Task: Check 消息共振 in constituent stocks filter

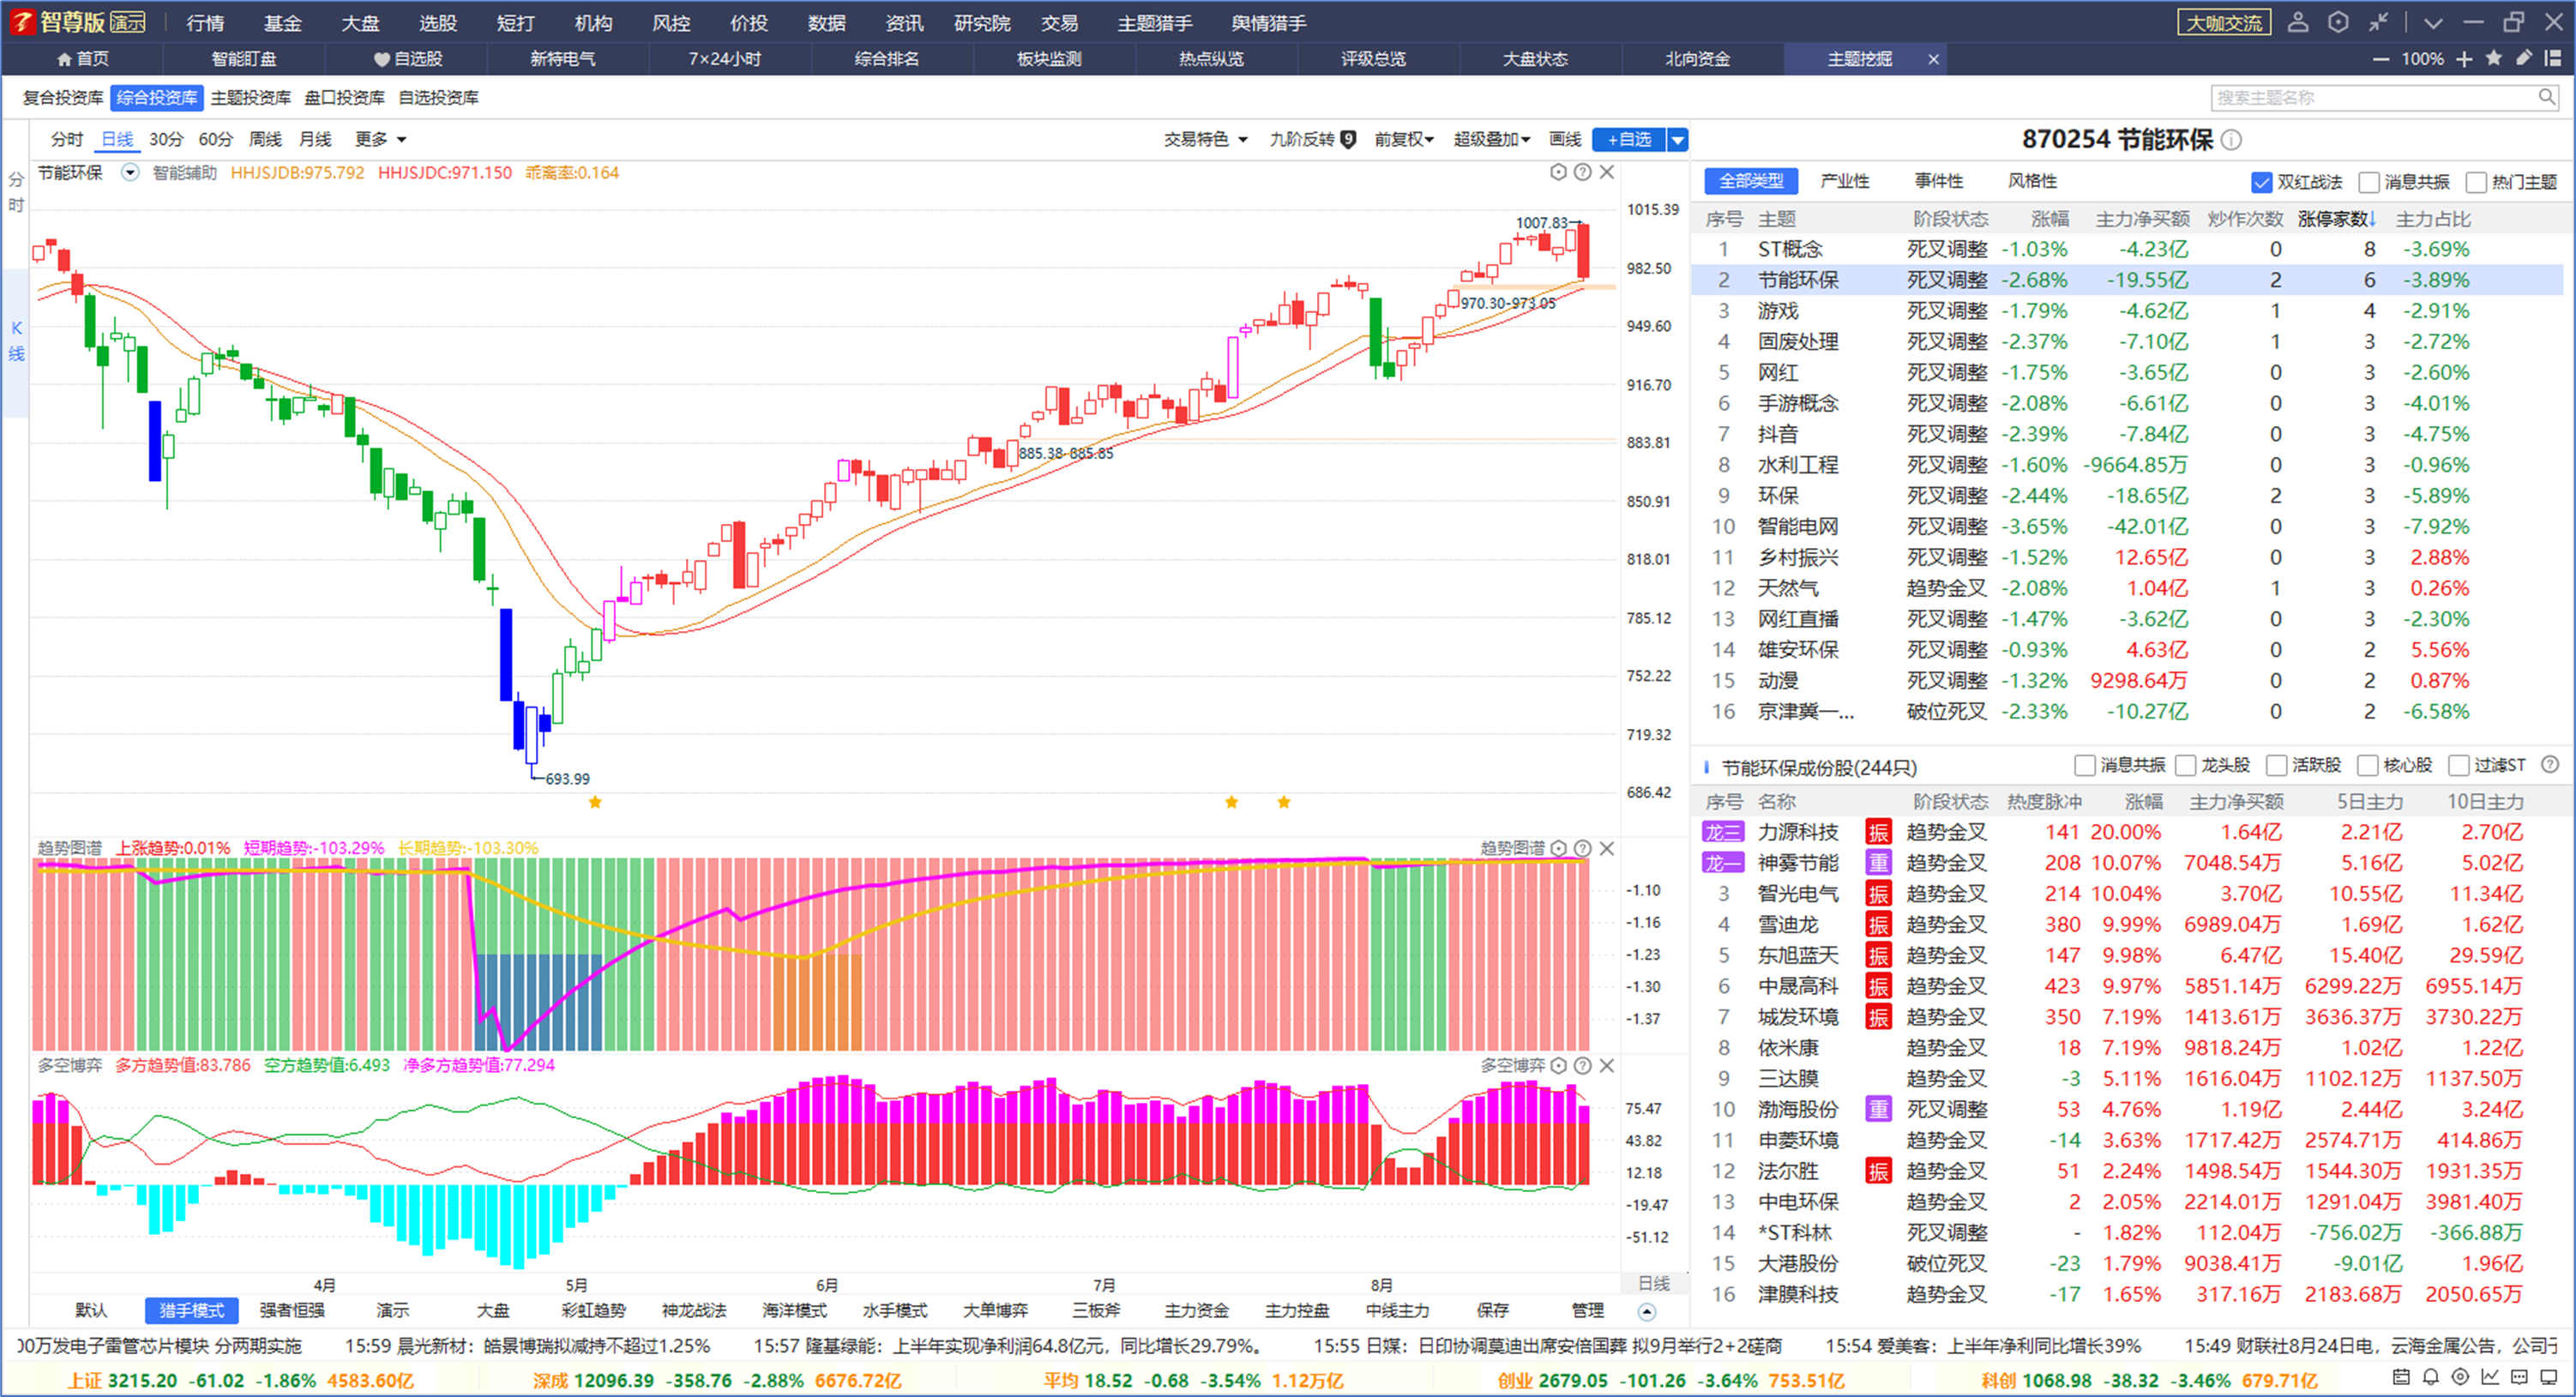Action: 2085,766
